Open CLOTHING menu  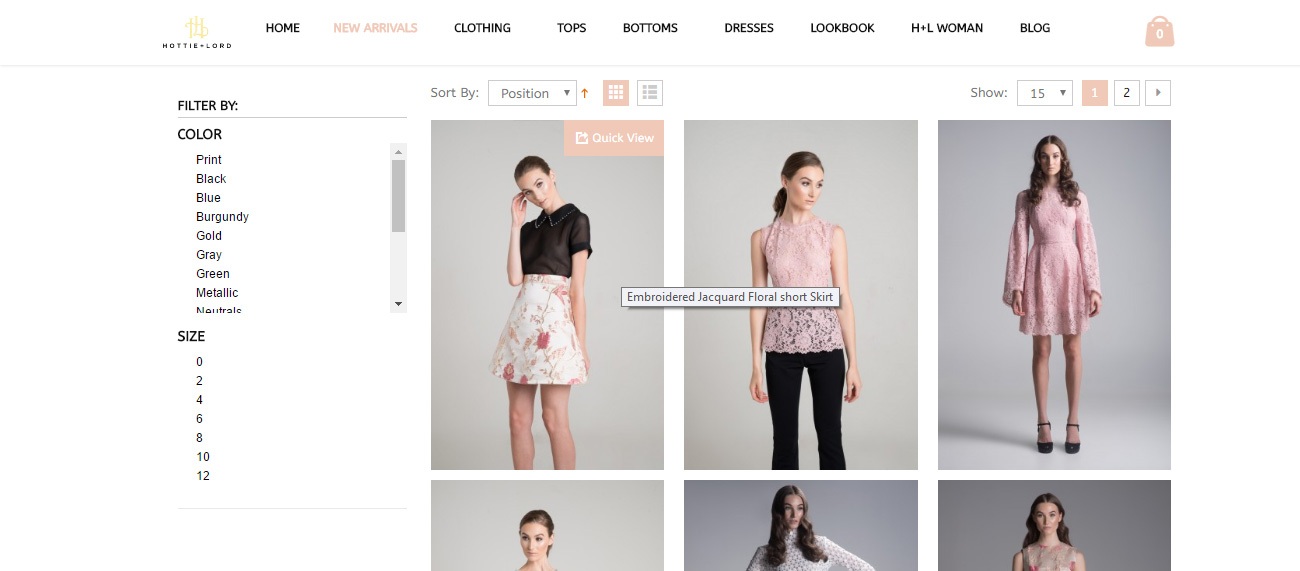coord(482,28)
